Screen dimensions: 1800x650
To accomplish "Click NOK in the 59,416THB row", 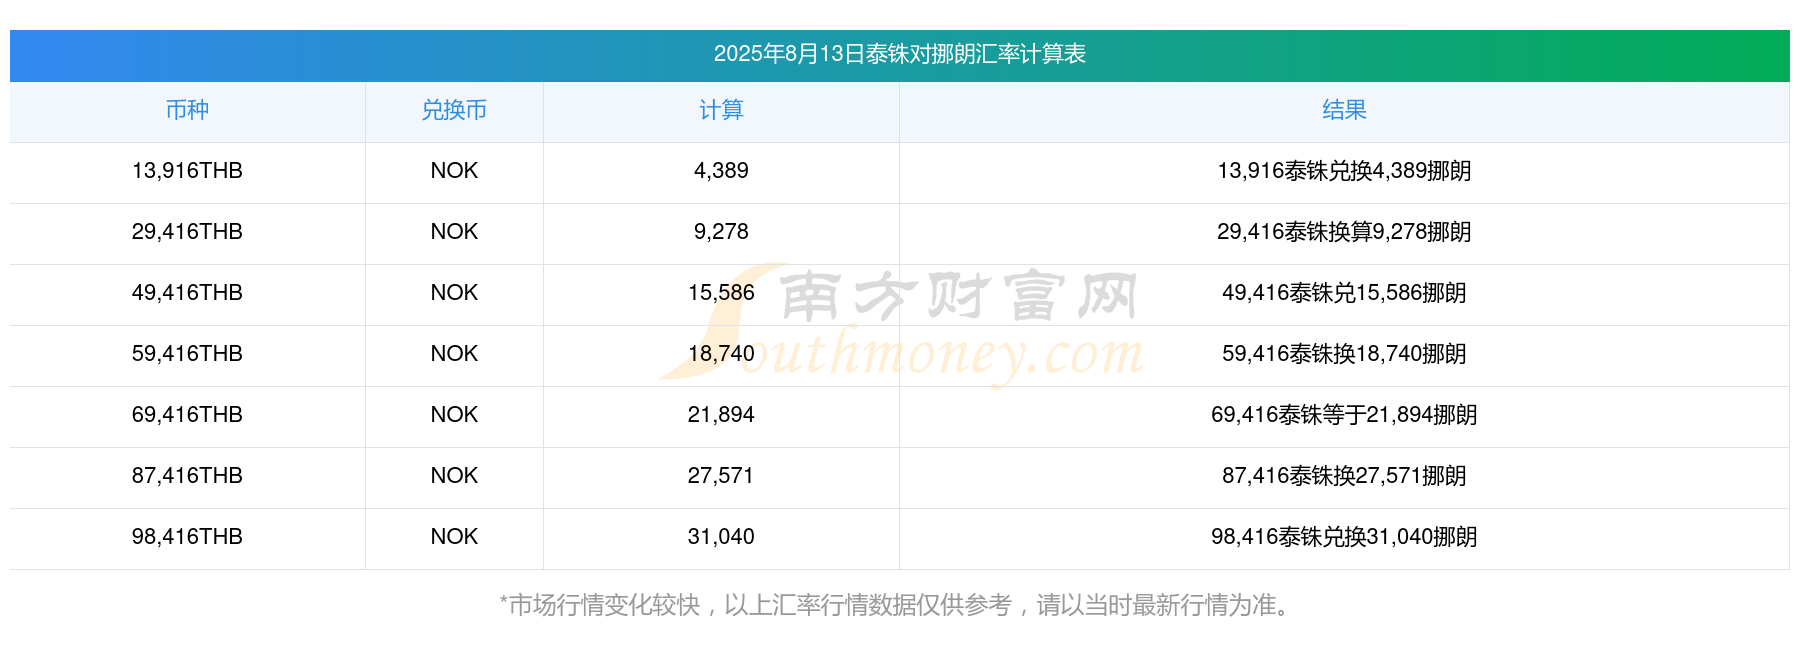I will (454, 354).
